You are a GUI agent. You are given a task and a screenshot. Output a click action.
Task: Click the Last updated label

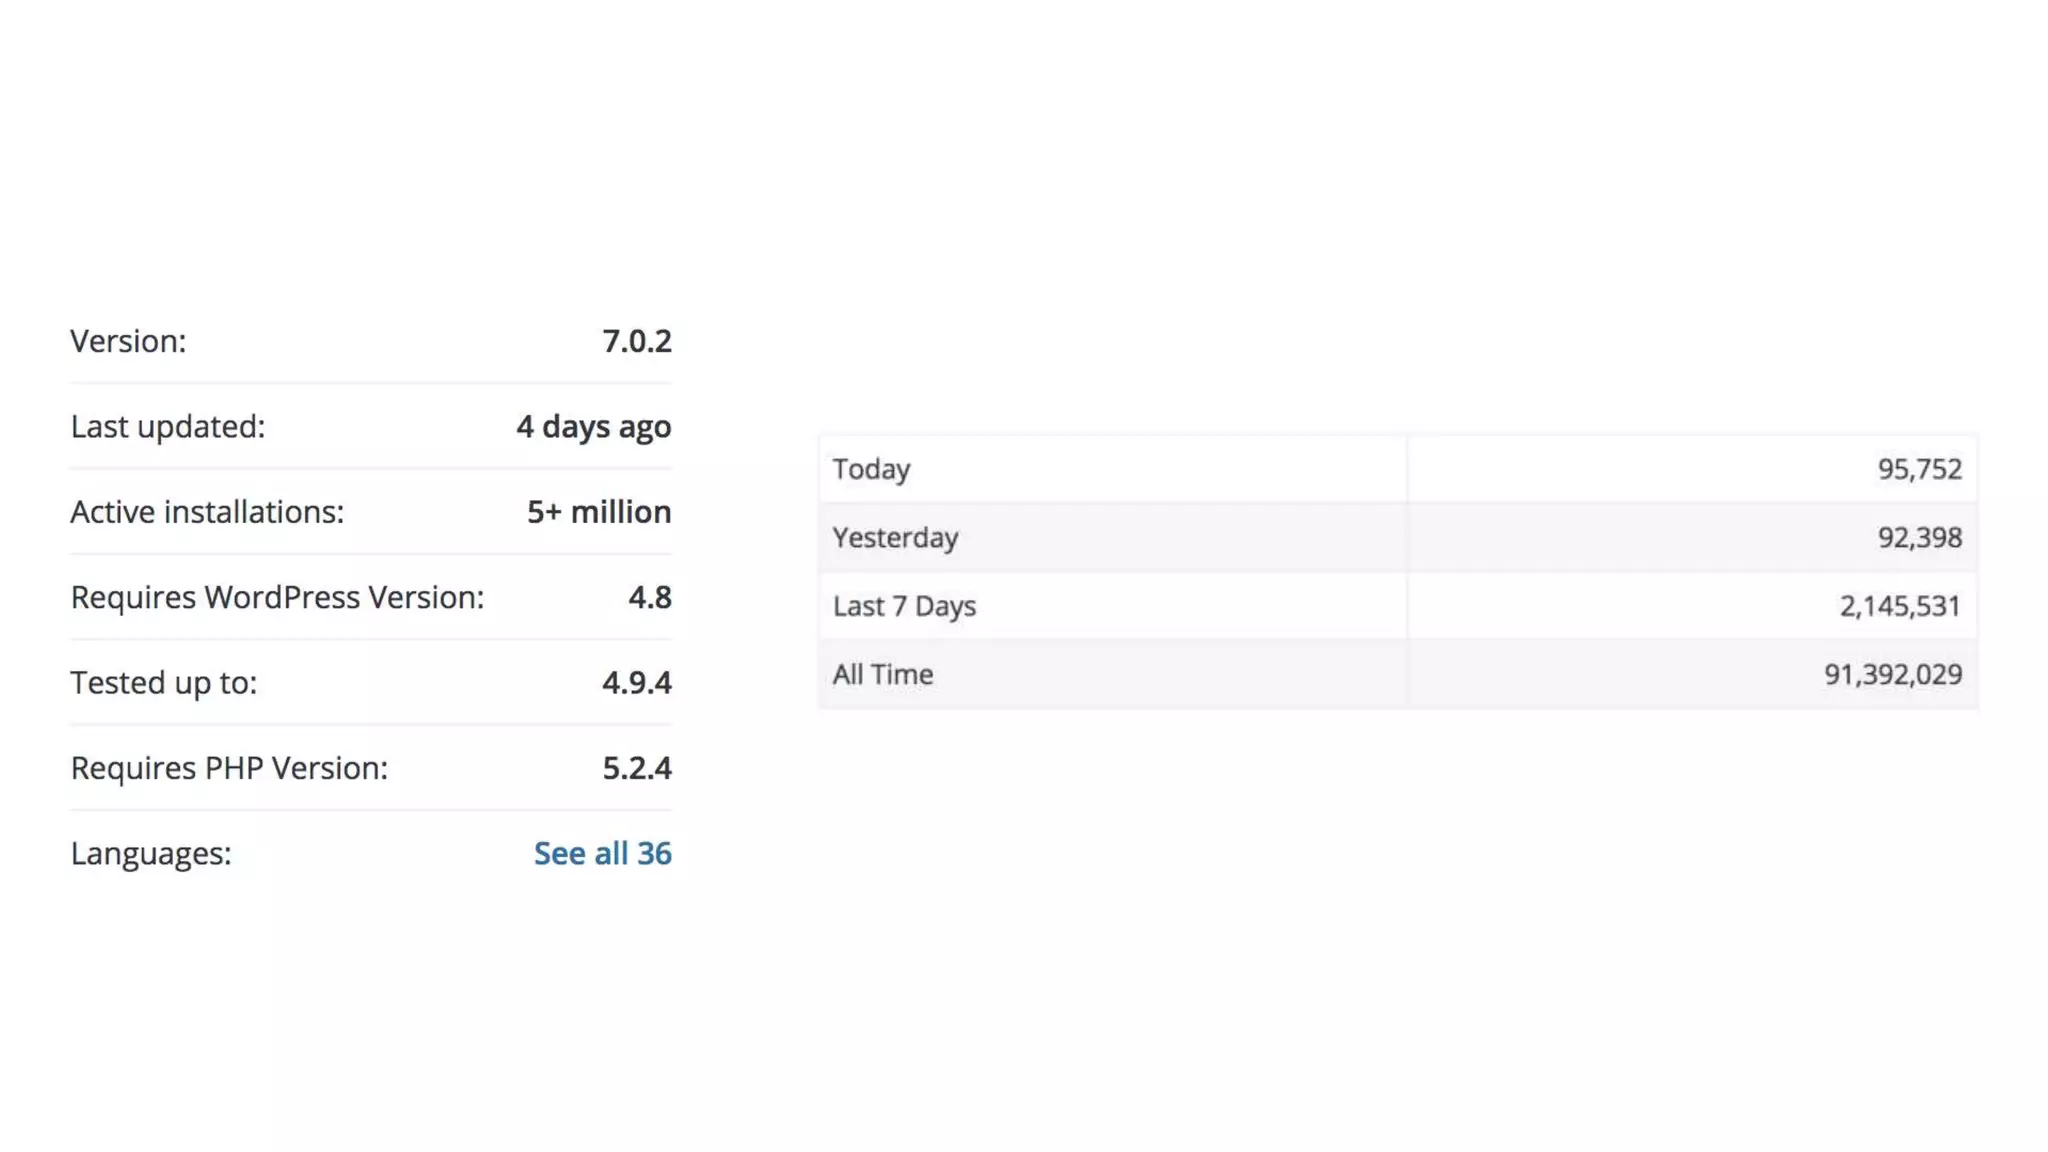click(168, 426)
